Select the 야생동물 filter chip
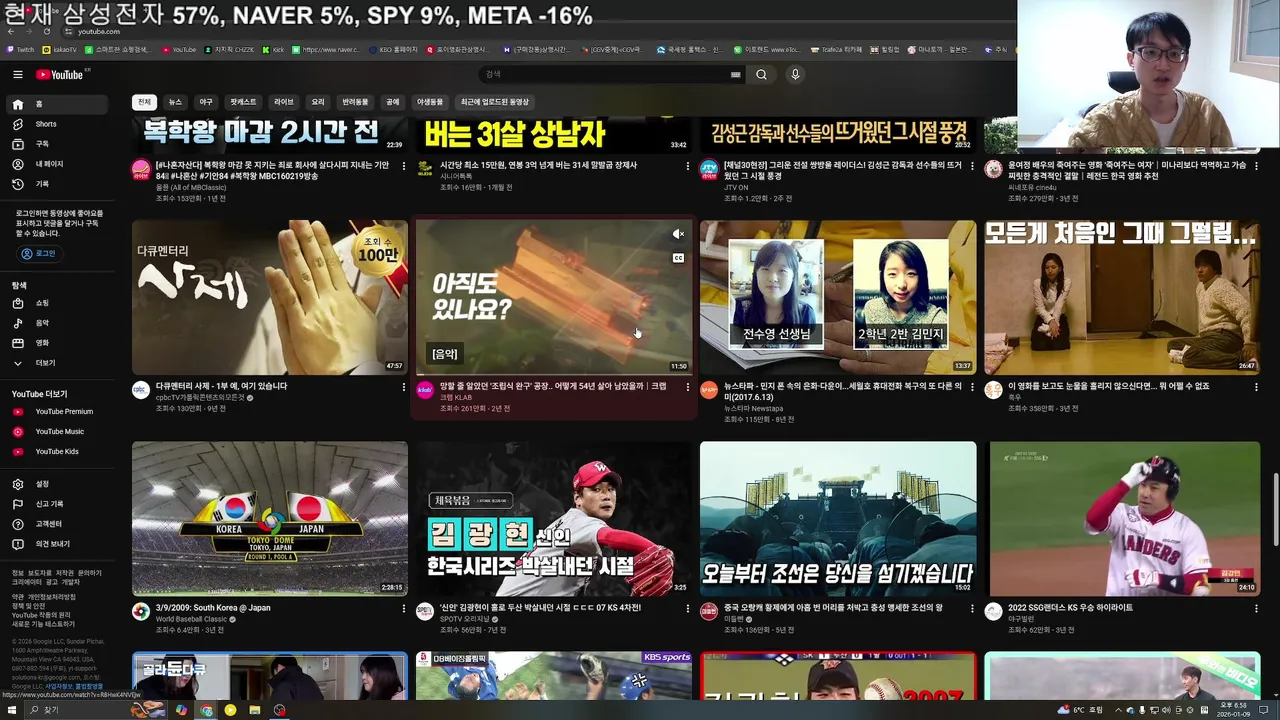Screen dimensions: 1280x720 (x=430, y=102)
